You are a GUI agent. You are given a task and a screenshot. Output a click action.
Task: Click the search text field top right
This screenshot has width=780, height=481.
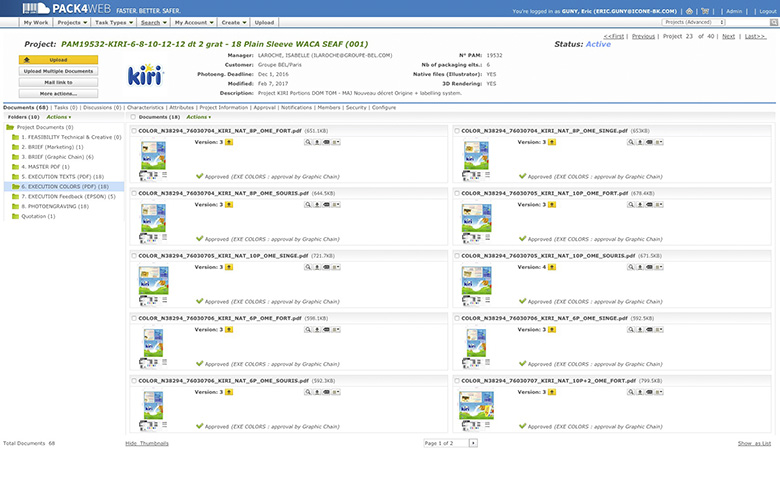748,22
